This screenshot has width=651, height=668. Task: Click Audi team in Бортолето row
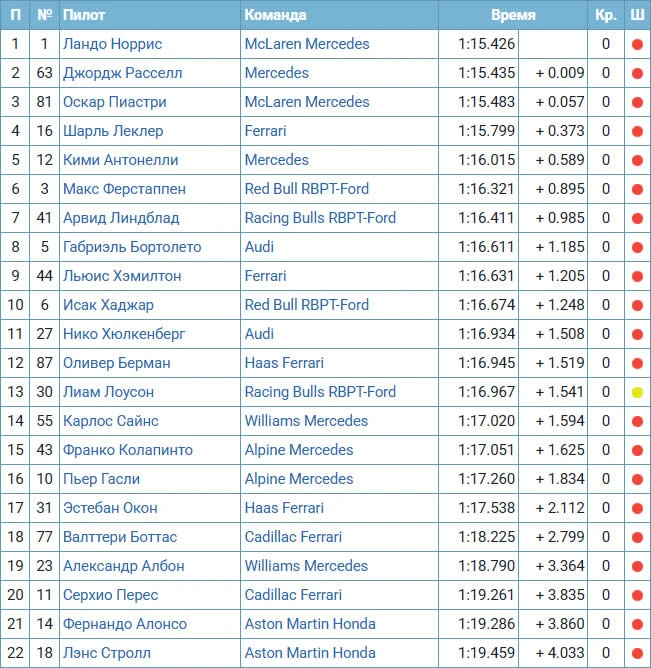coord(259,247)
